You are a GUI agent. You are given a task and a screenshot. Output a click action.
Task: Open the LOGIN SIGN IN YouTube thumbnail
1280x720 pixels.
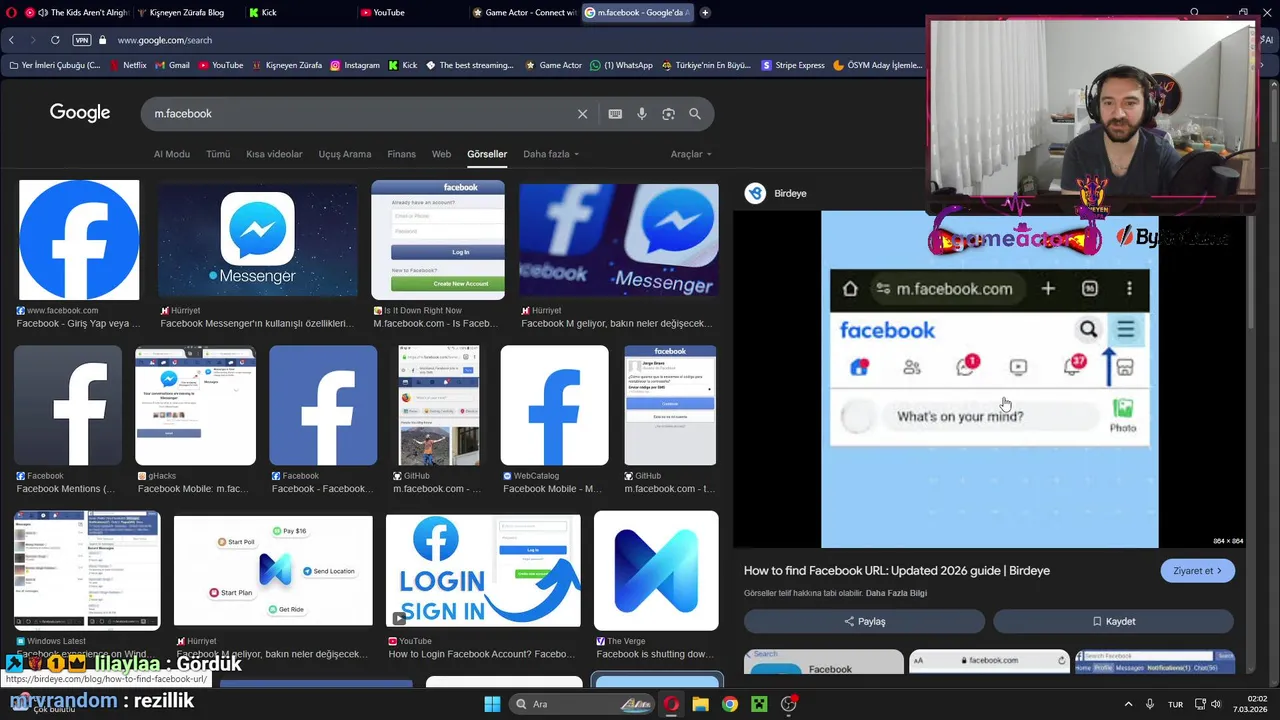483,570
